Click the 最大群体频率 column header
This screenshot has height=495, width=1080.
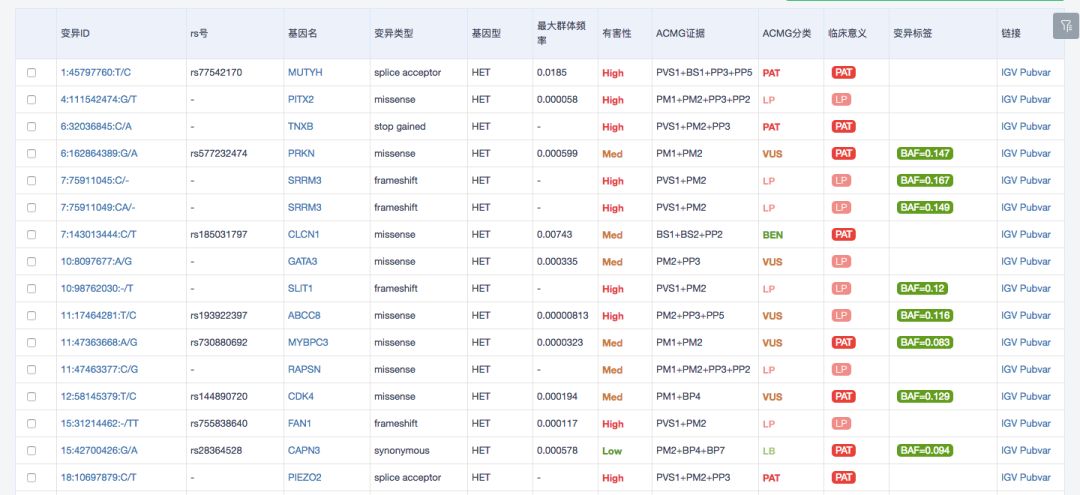click(x=560, y=33)
